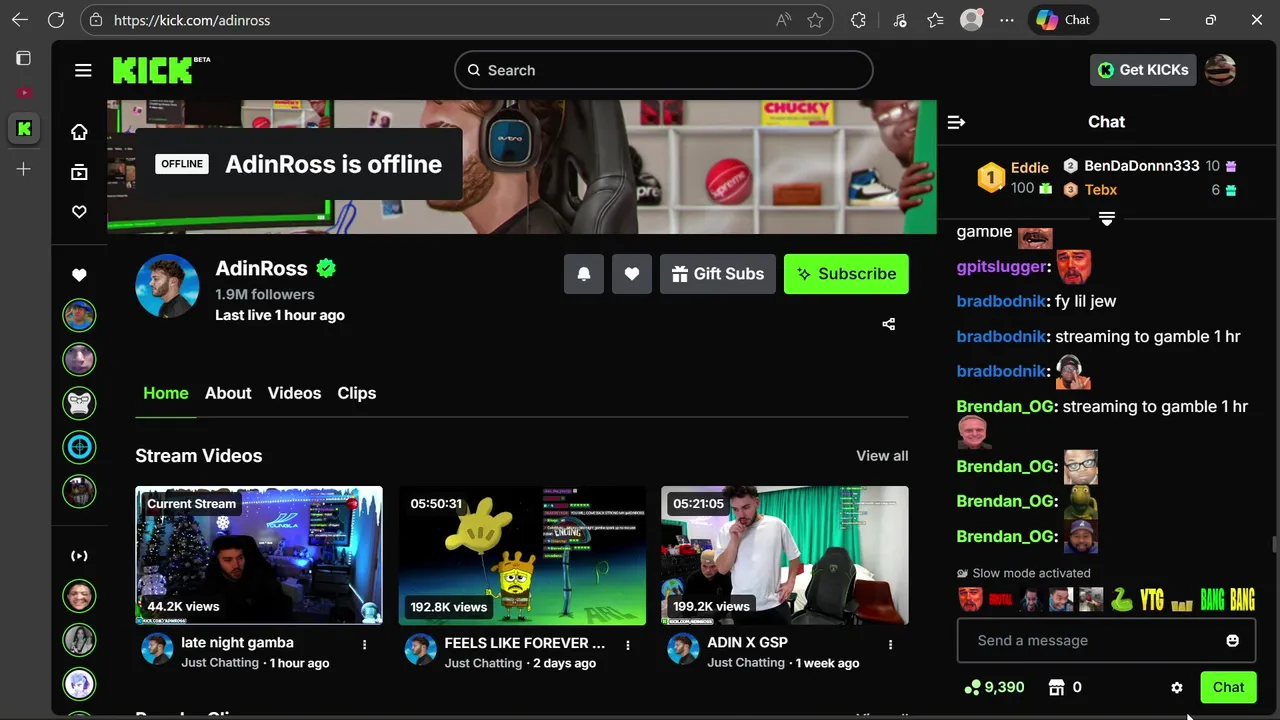Follow AdinRoss with heart button
The width and height of the screenshot is (1280, 720).
click(632, 274)
